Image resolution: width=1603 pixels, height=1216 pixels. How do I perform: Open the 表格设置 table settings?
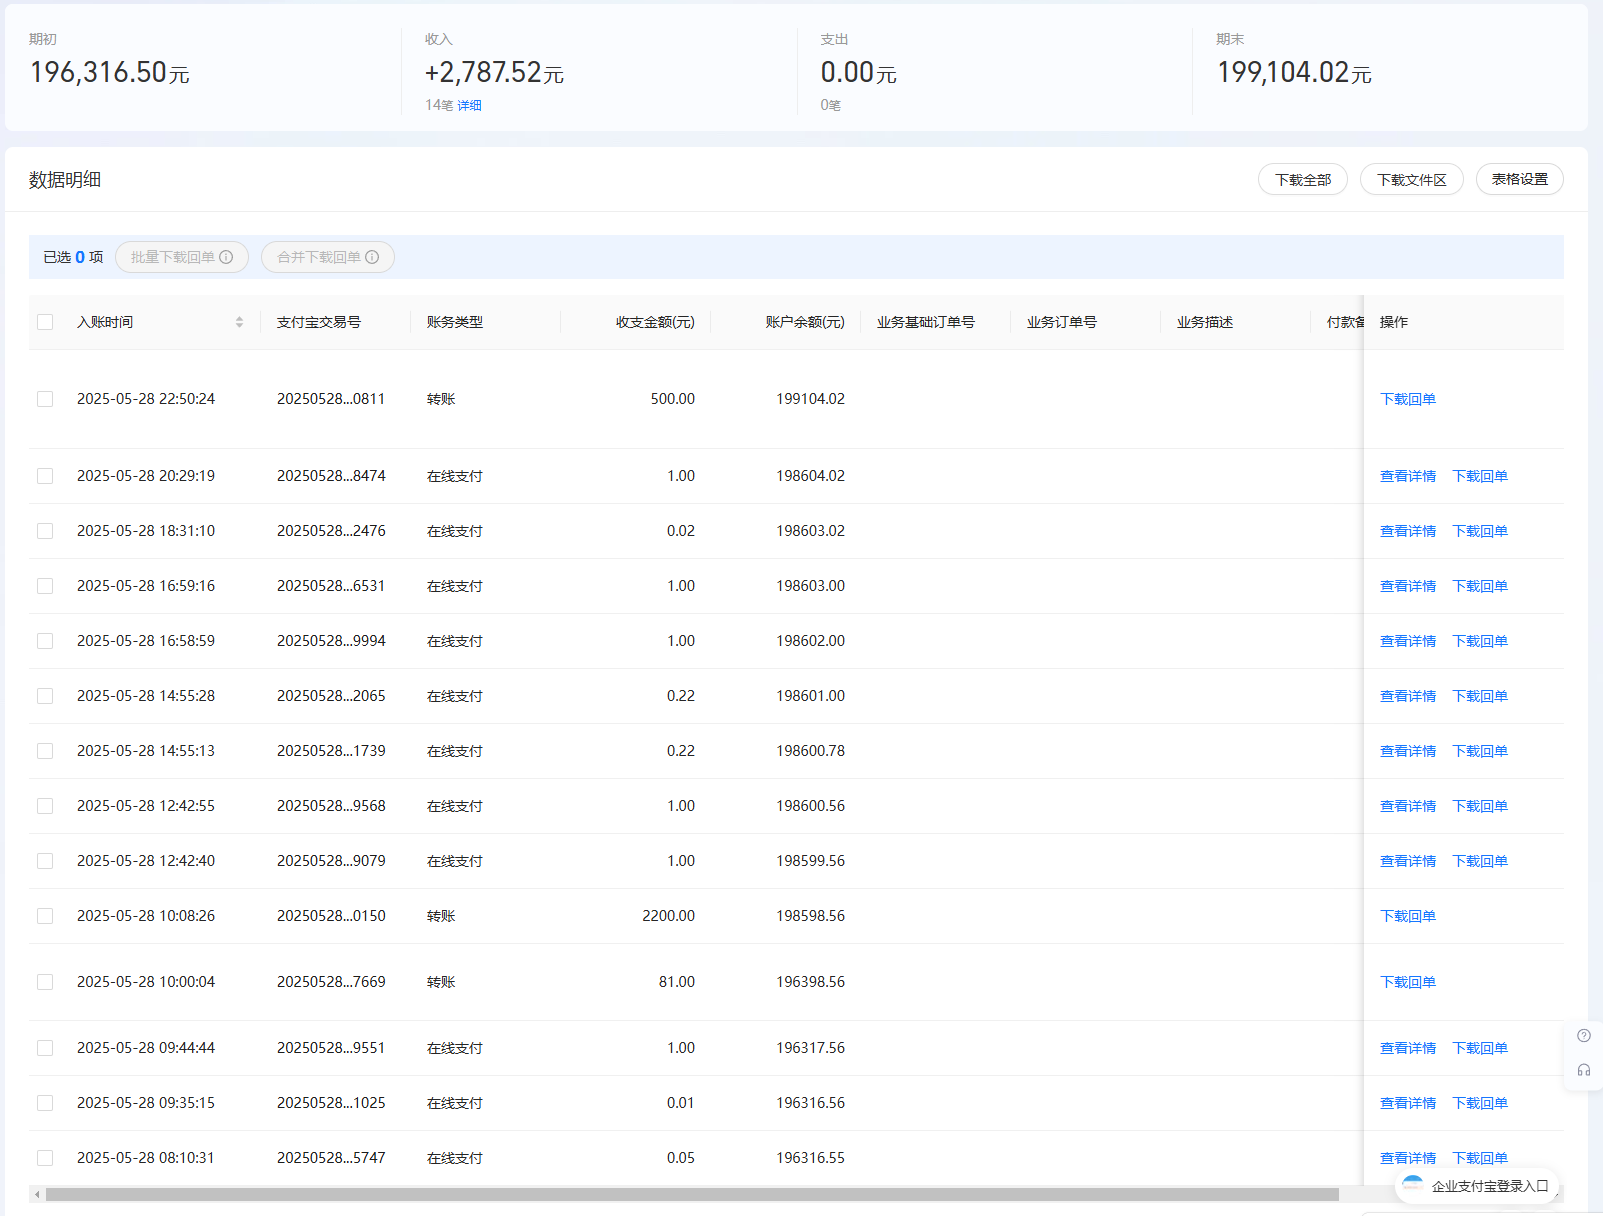coord(1519,179)
